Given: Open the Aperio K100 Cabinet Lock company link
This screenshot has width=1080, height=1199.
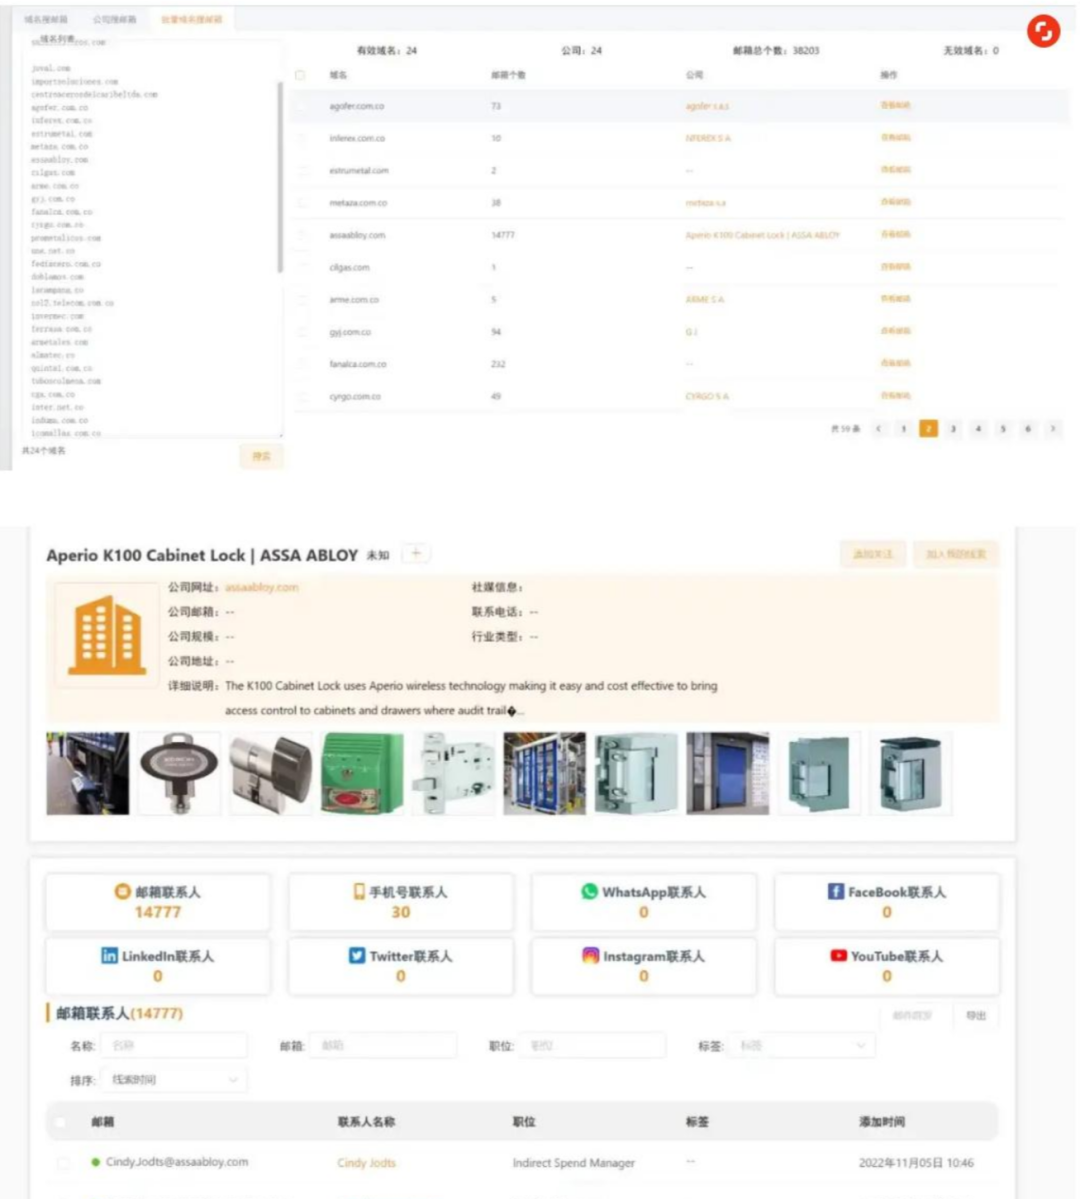Looking at the screenshot, I should (x=763, y=236).
